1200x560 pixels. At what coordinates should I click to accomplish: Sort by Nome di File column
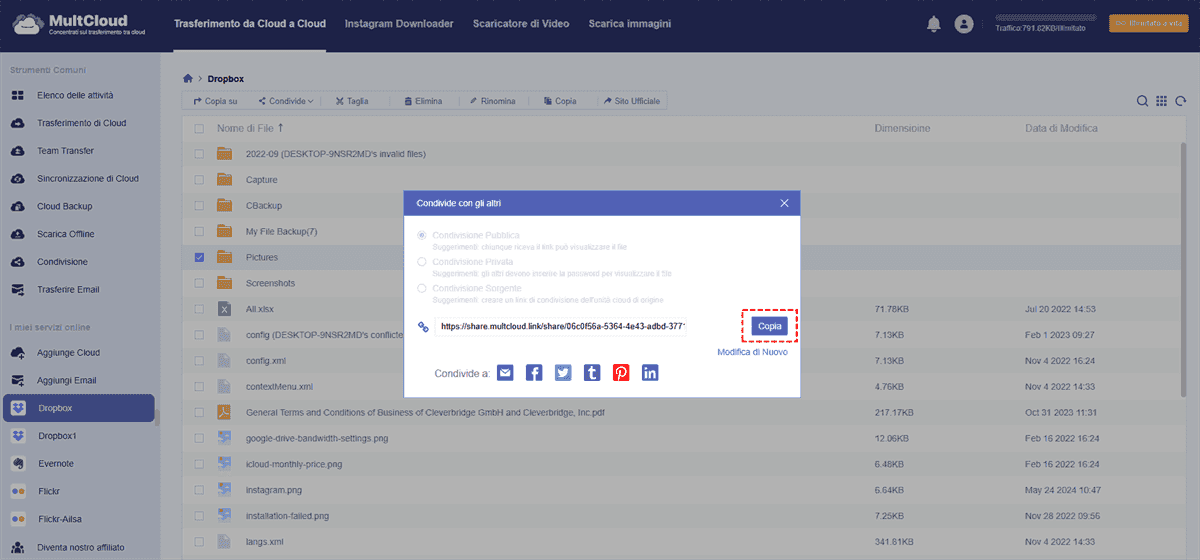pos(250,129)
